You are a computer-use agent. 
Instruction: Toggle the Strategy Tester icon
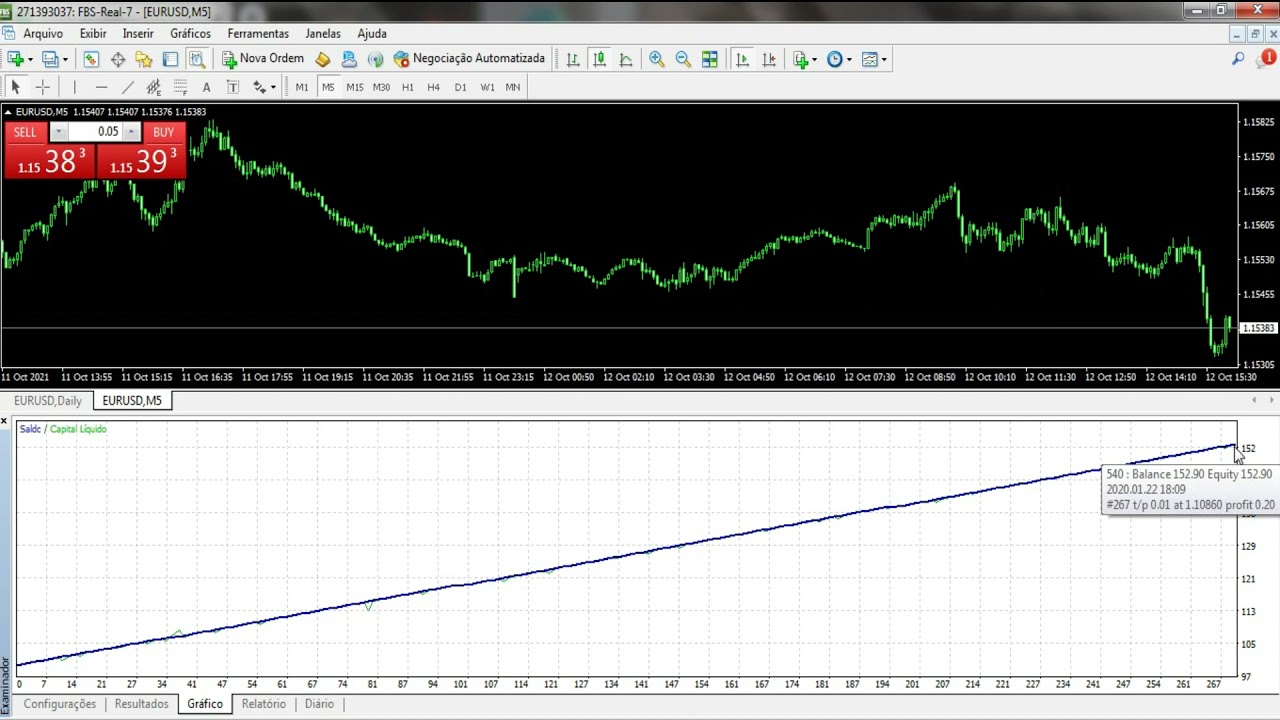(x=197, y=59)
